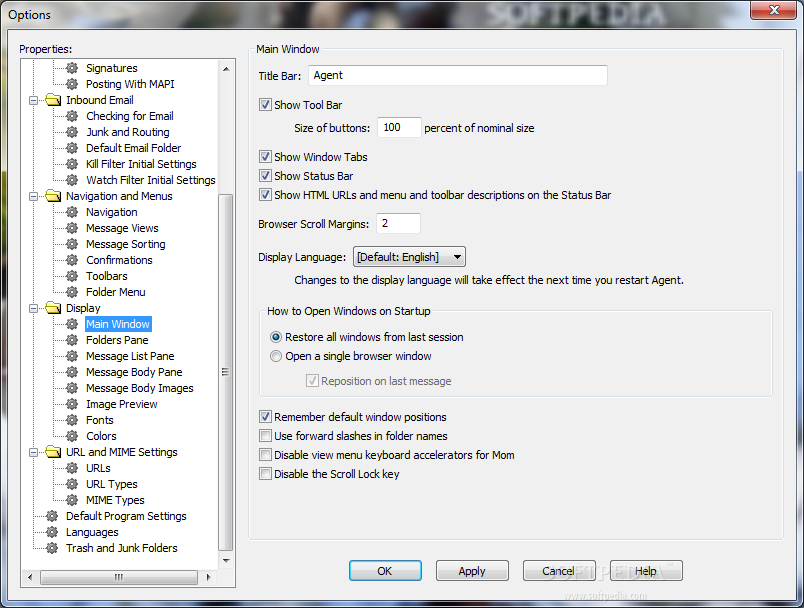
Task: Select URL Types in the tree
Action: [112, 484]
